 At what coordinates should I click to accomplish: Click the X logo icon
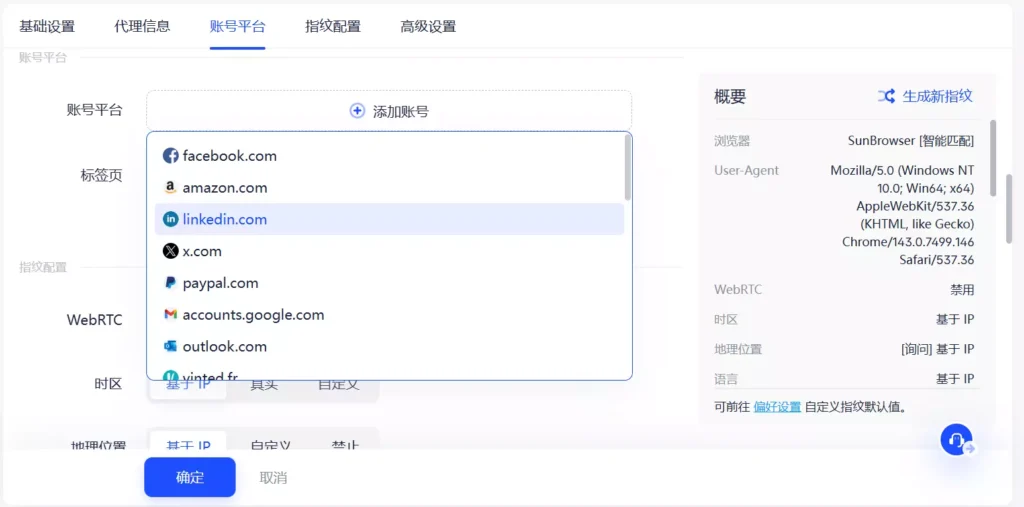point(170,251)
